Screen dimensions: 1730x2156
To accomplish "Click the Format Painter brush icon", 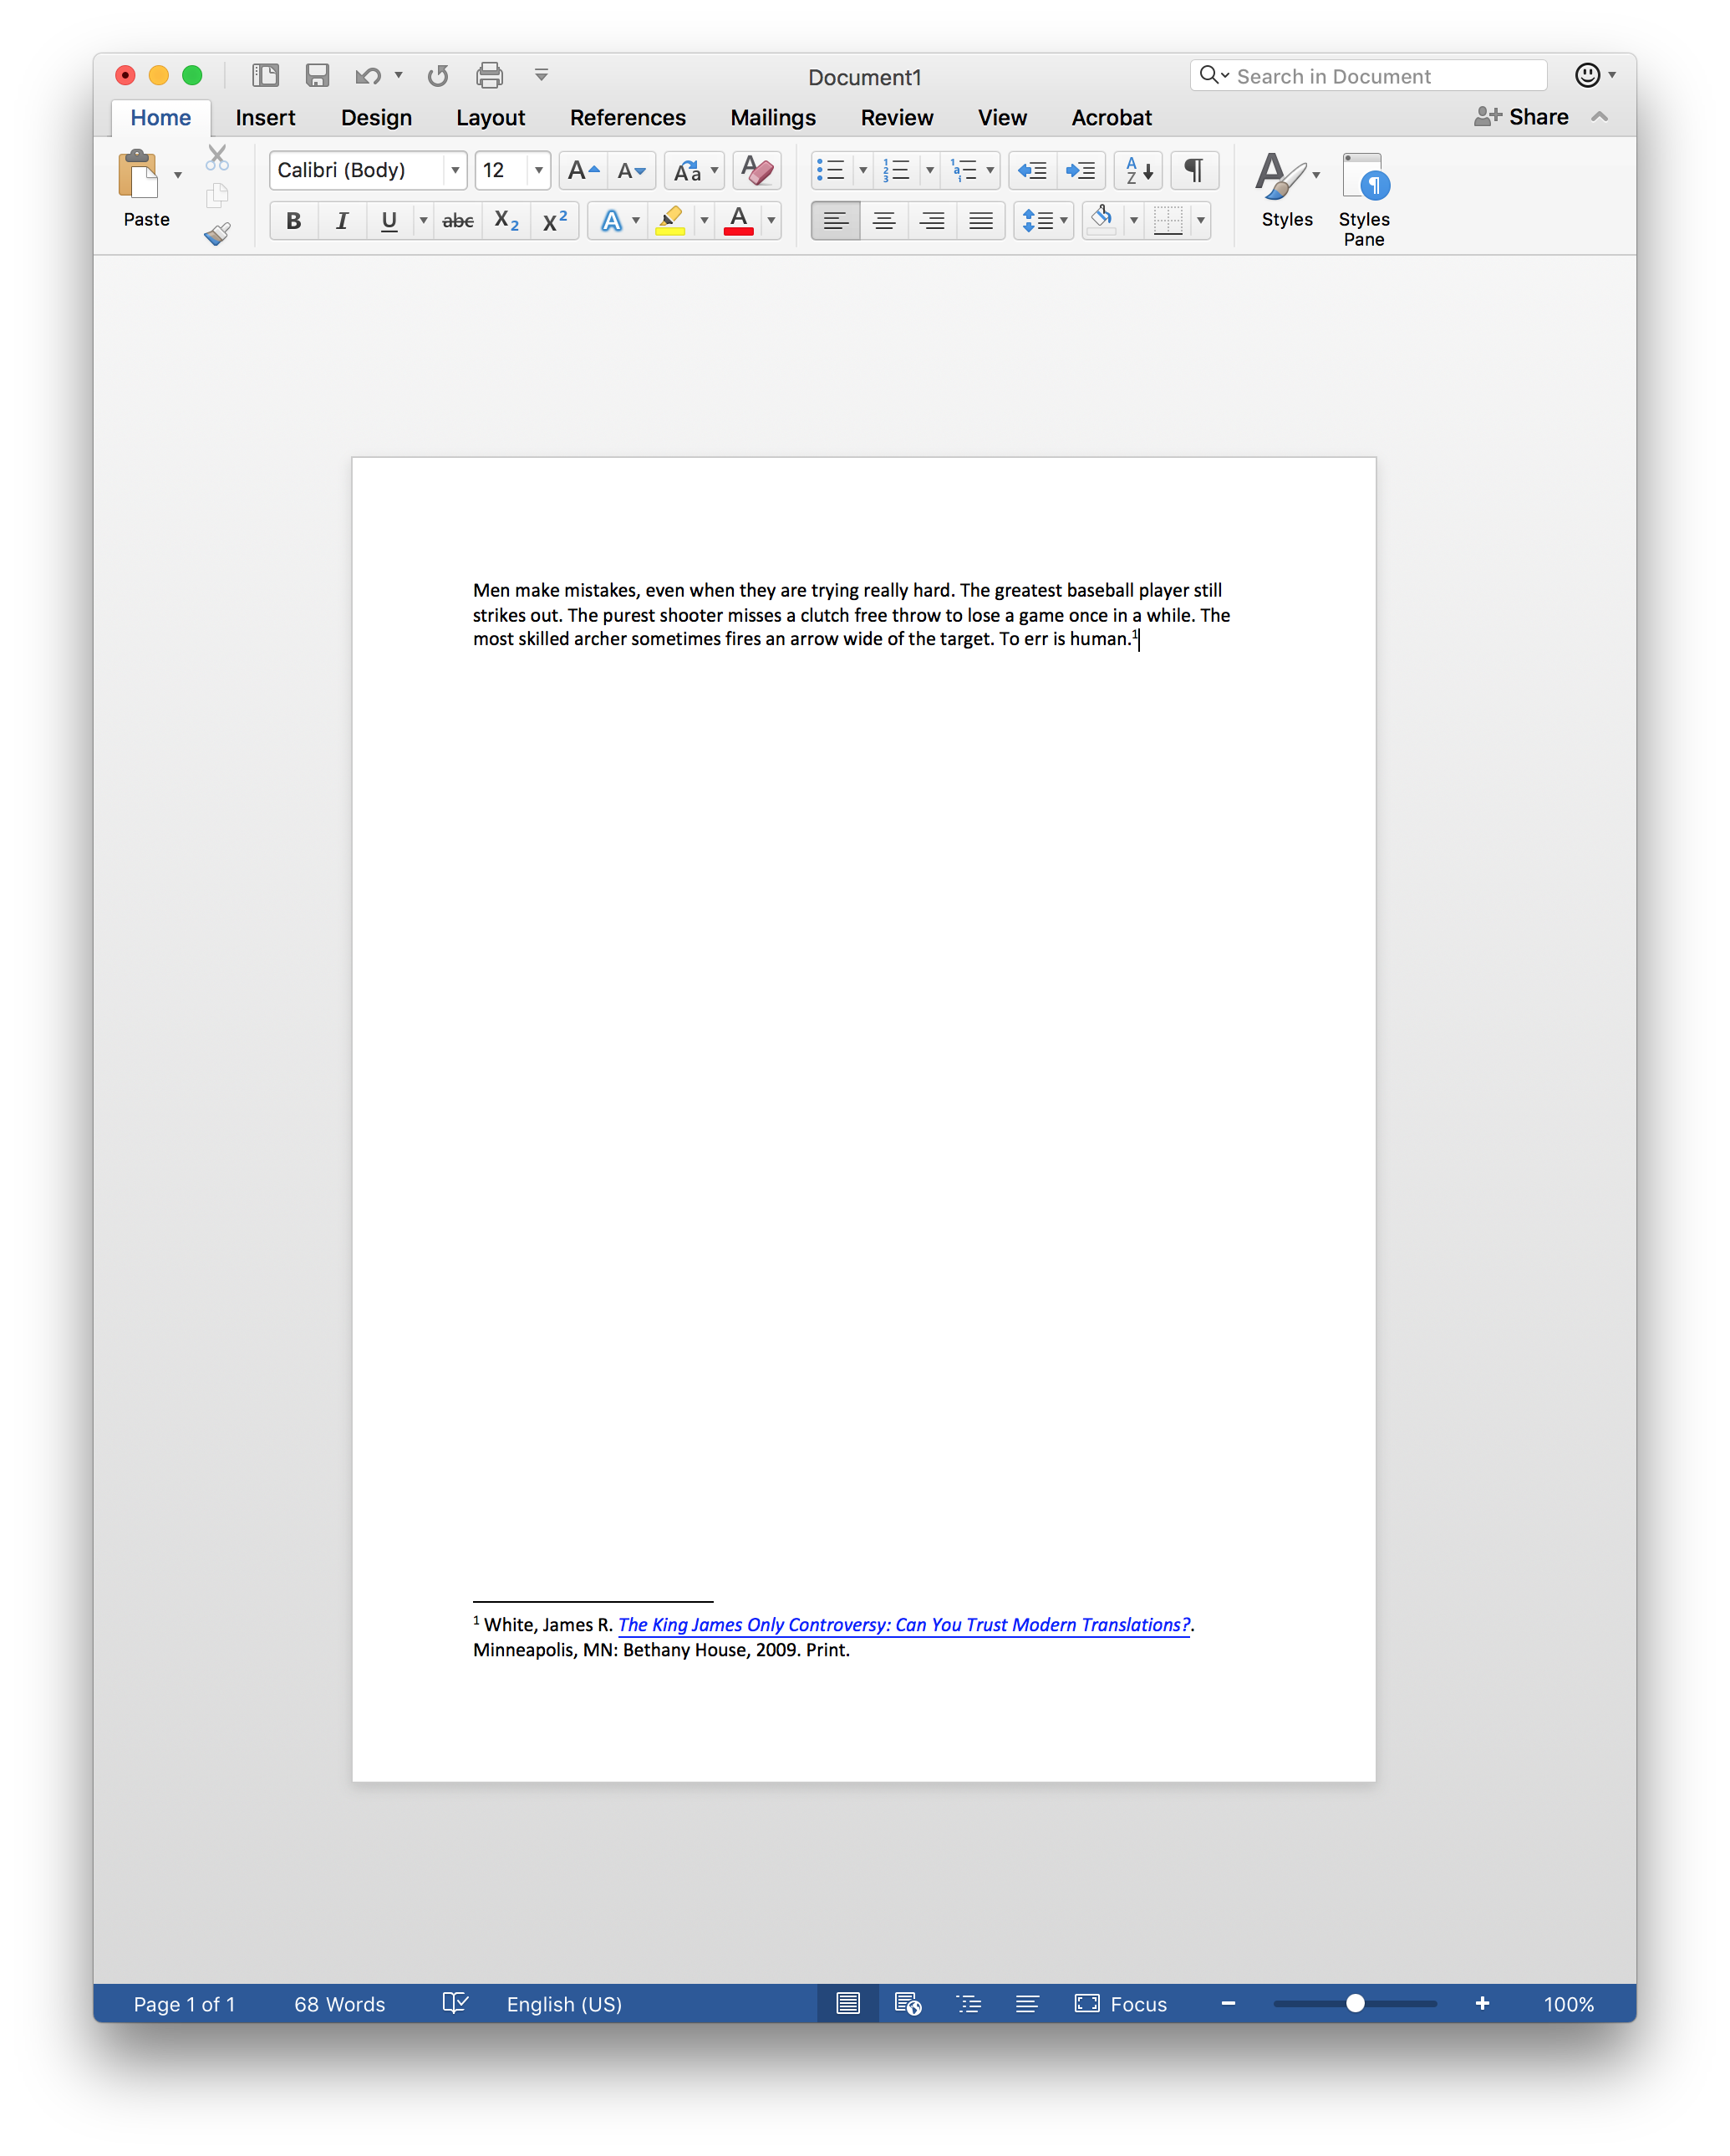I will pyautogui.click(x=217, y=234).
